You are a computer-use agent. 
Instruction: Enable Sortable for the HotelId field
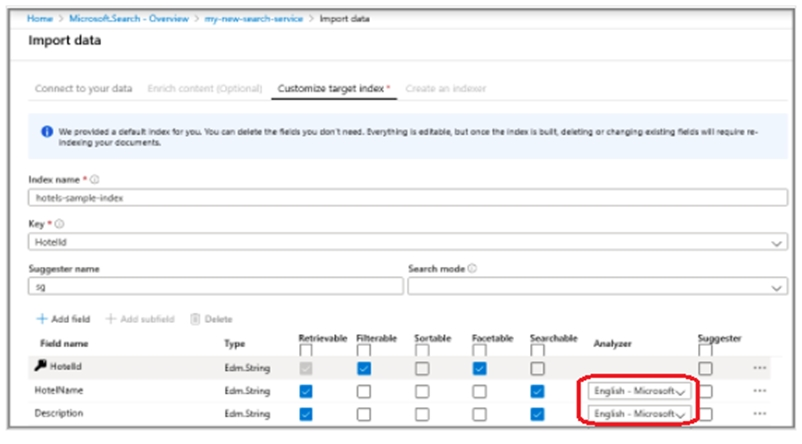pyautogui.click(x=421, y=368)
